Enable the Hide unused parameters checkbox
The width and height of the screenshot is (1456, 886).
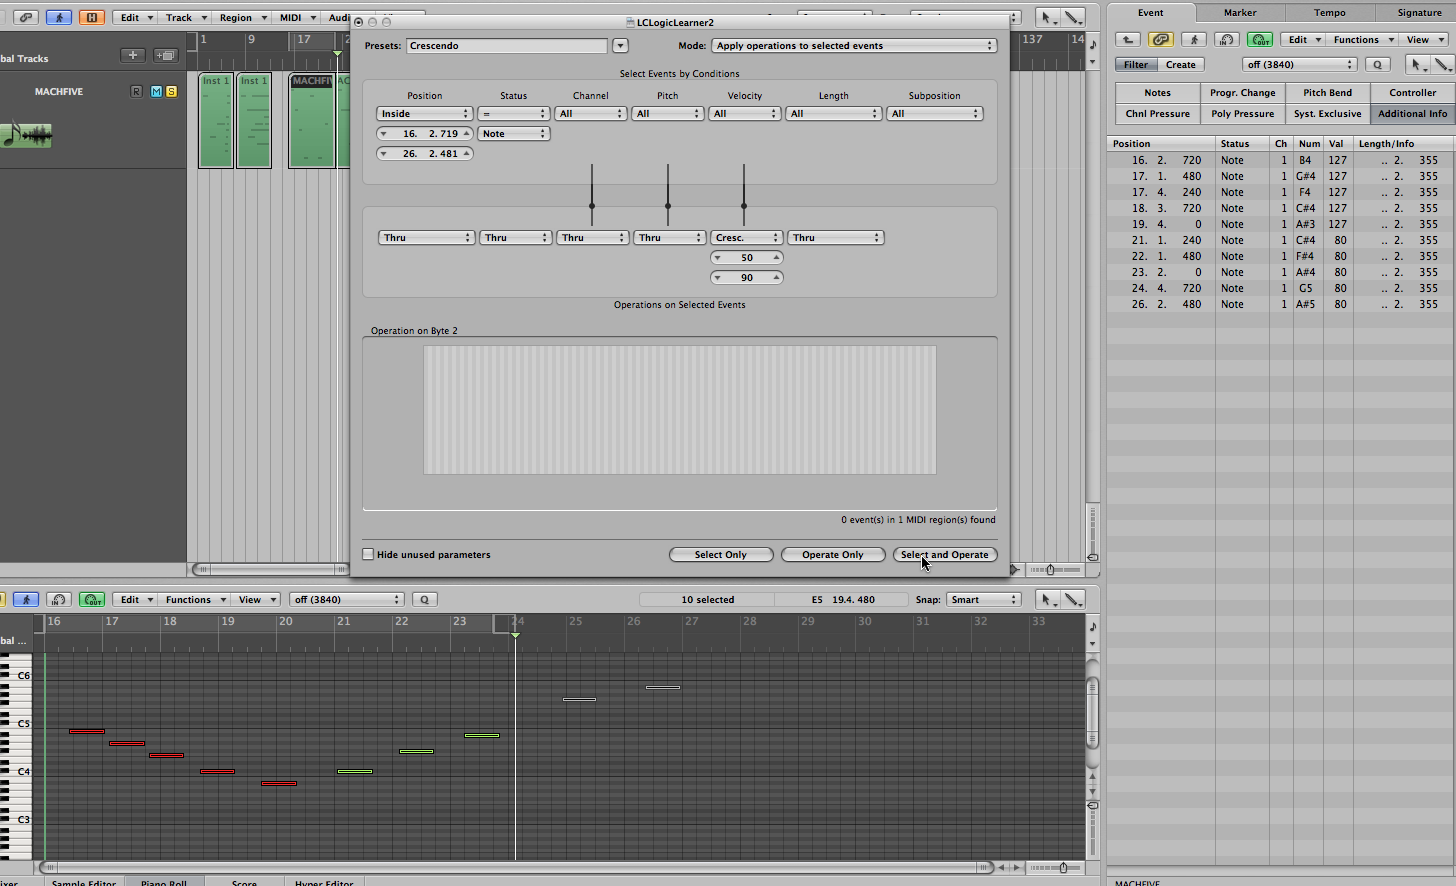point(368,554)
